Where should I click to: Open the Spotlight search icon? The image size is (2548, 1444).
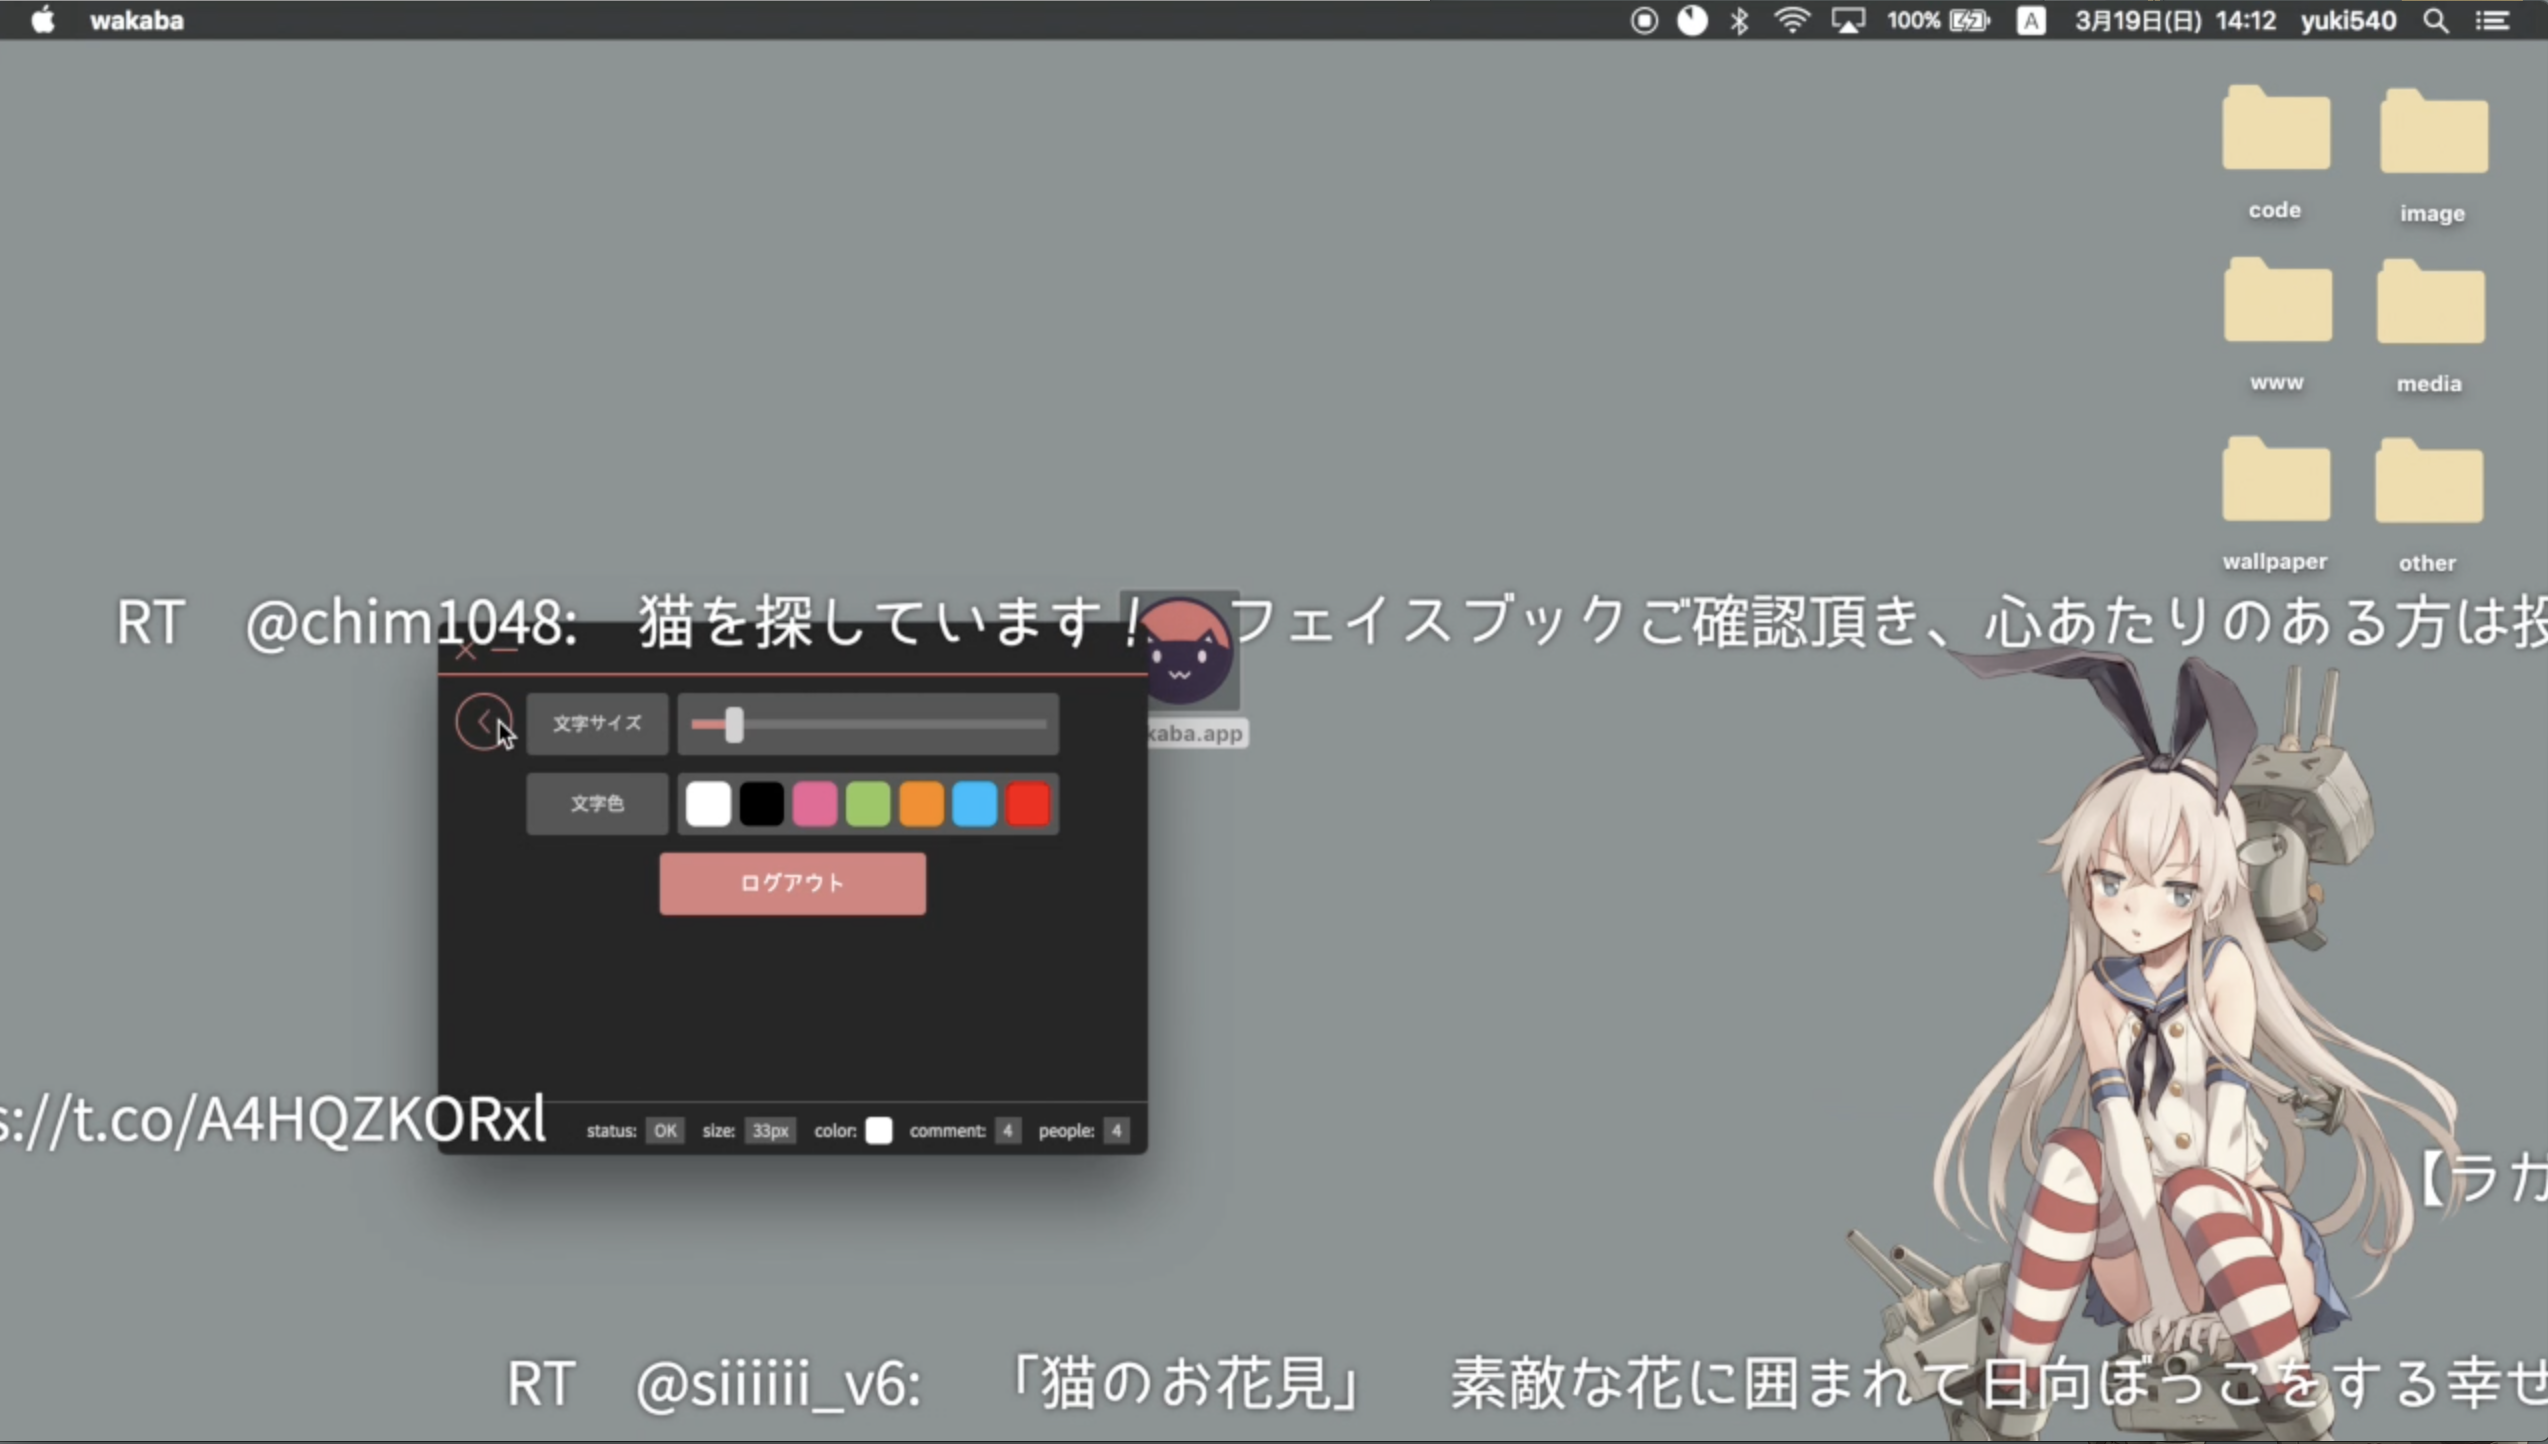tap(2436, 21)
